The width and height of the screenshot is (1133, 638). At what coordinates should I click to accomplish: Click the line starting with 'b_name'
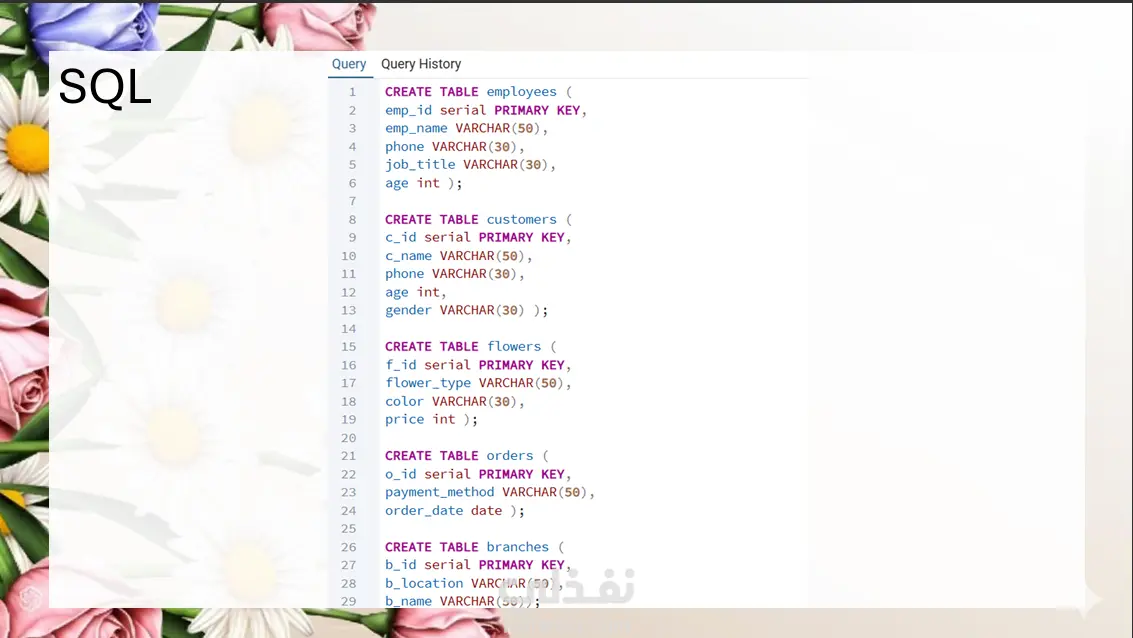pos(462,601)
